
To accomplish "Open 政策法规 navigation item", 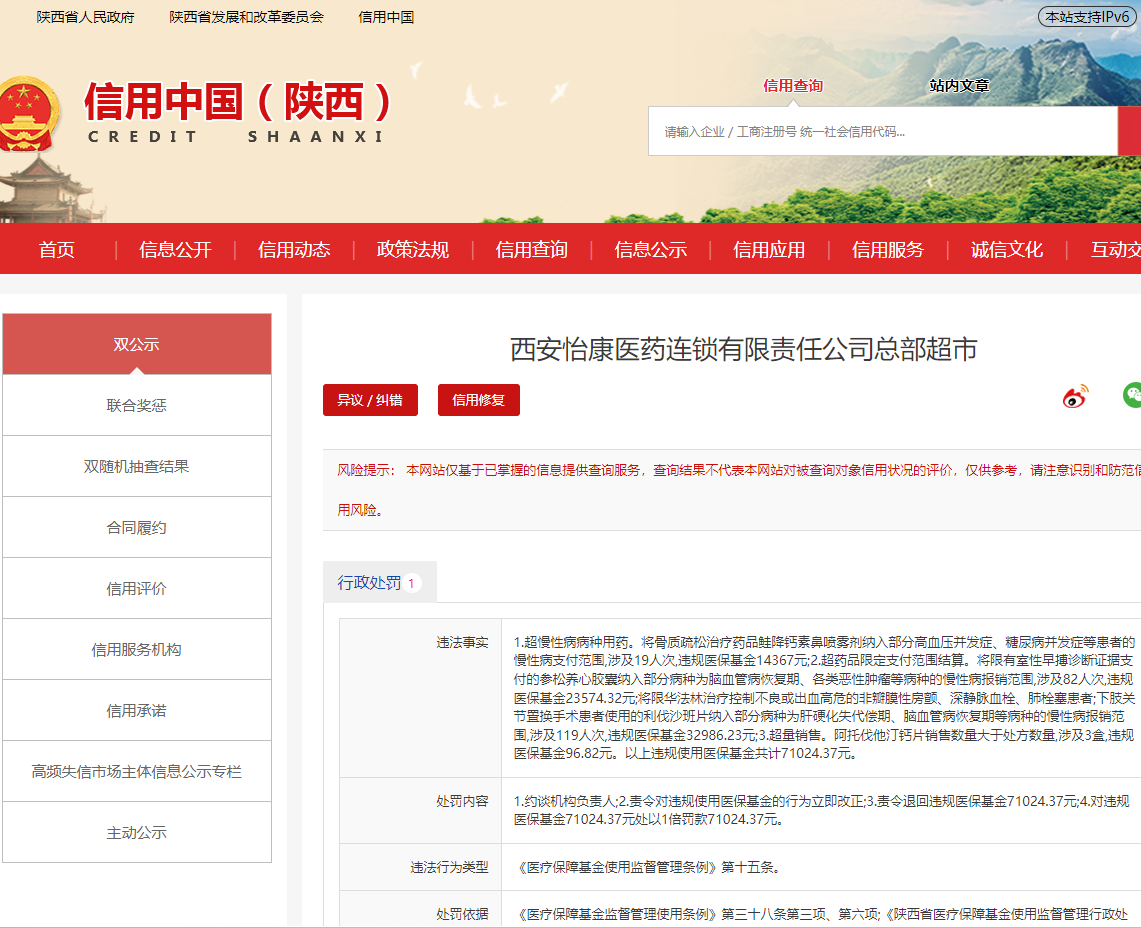I will 413,250.
